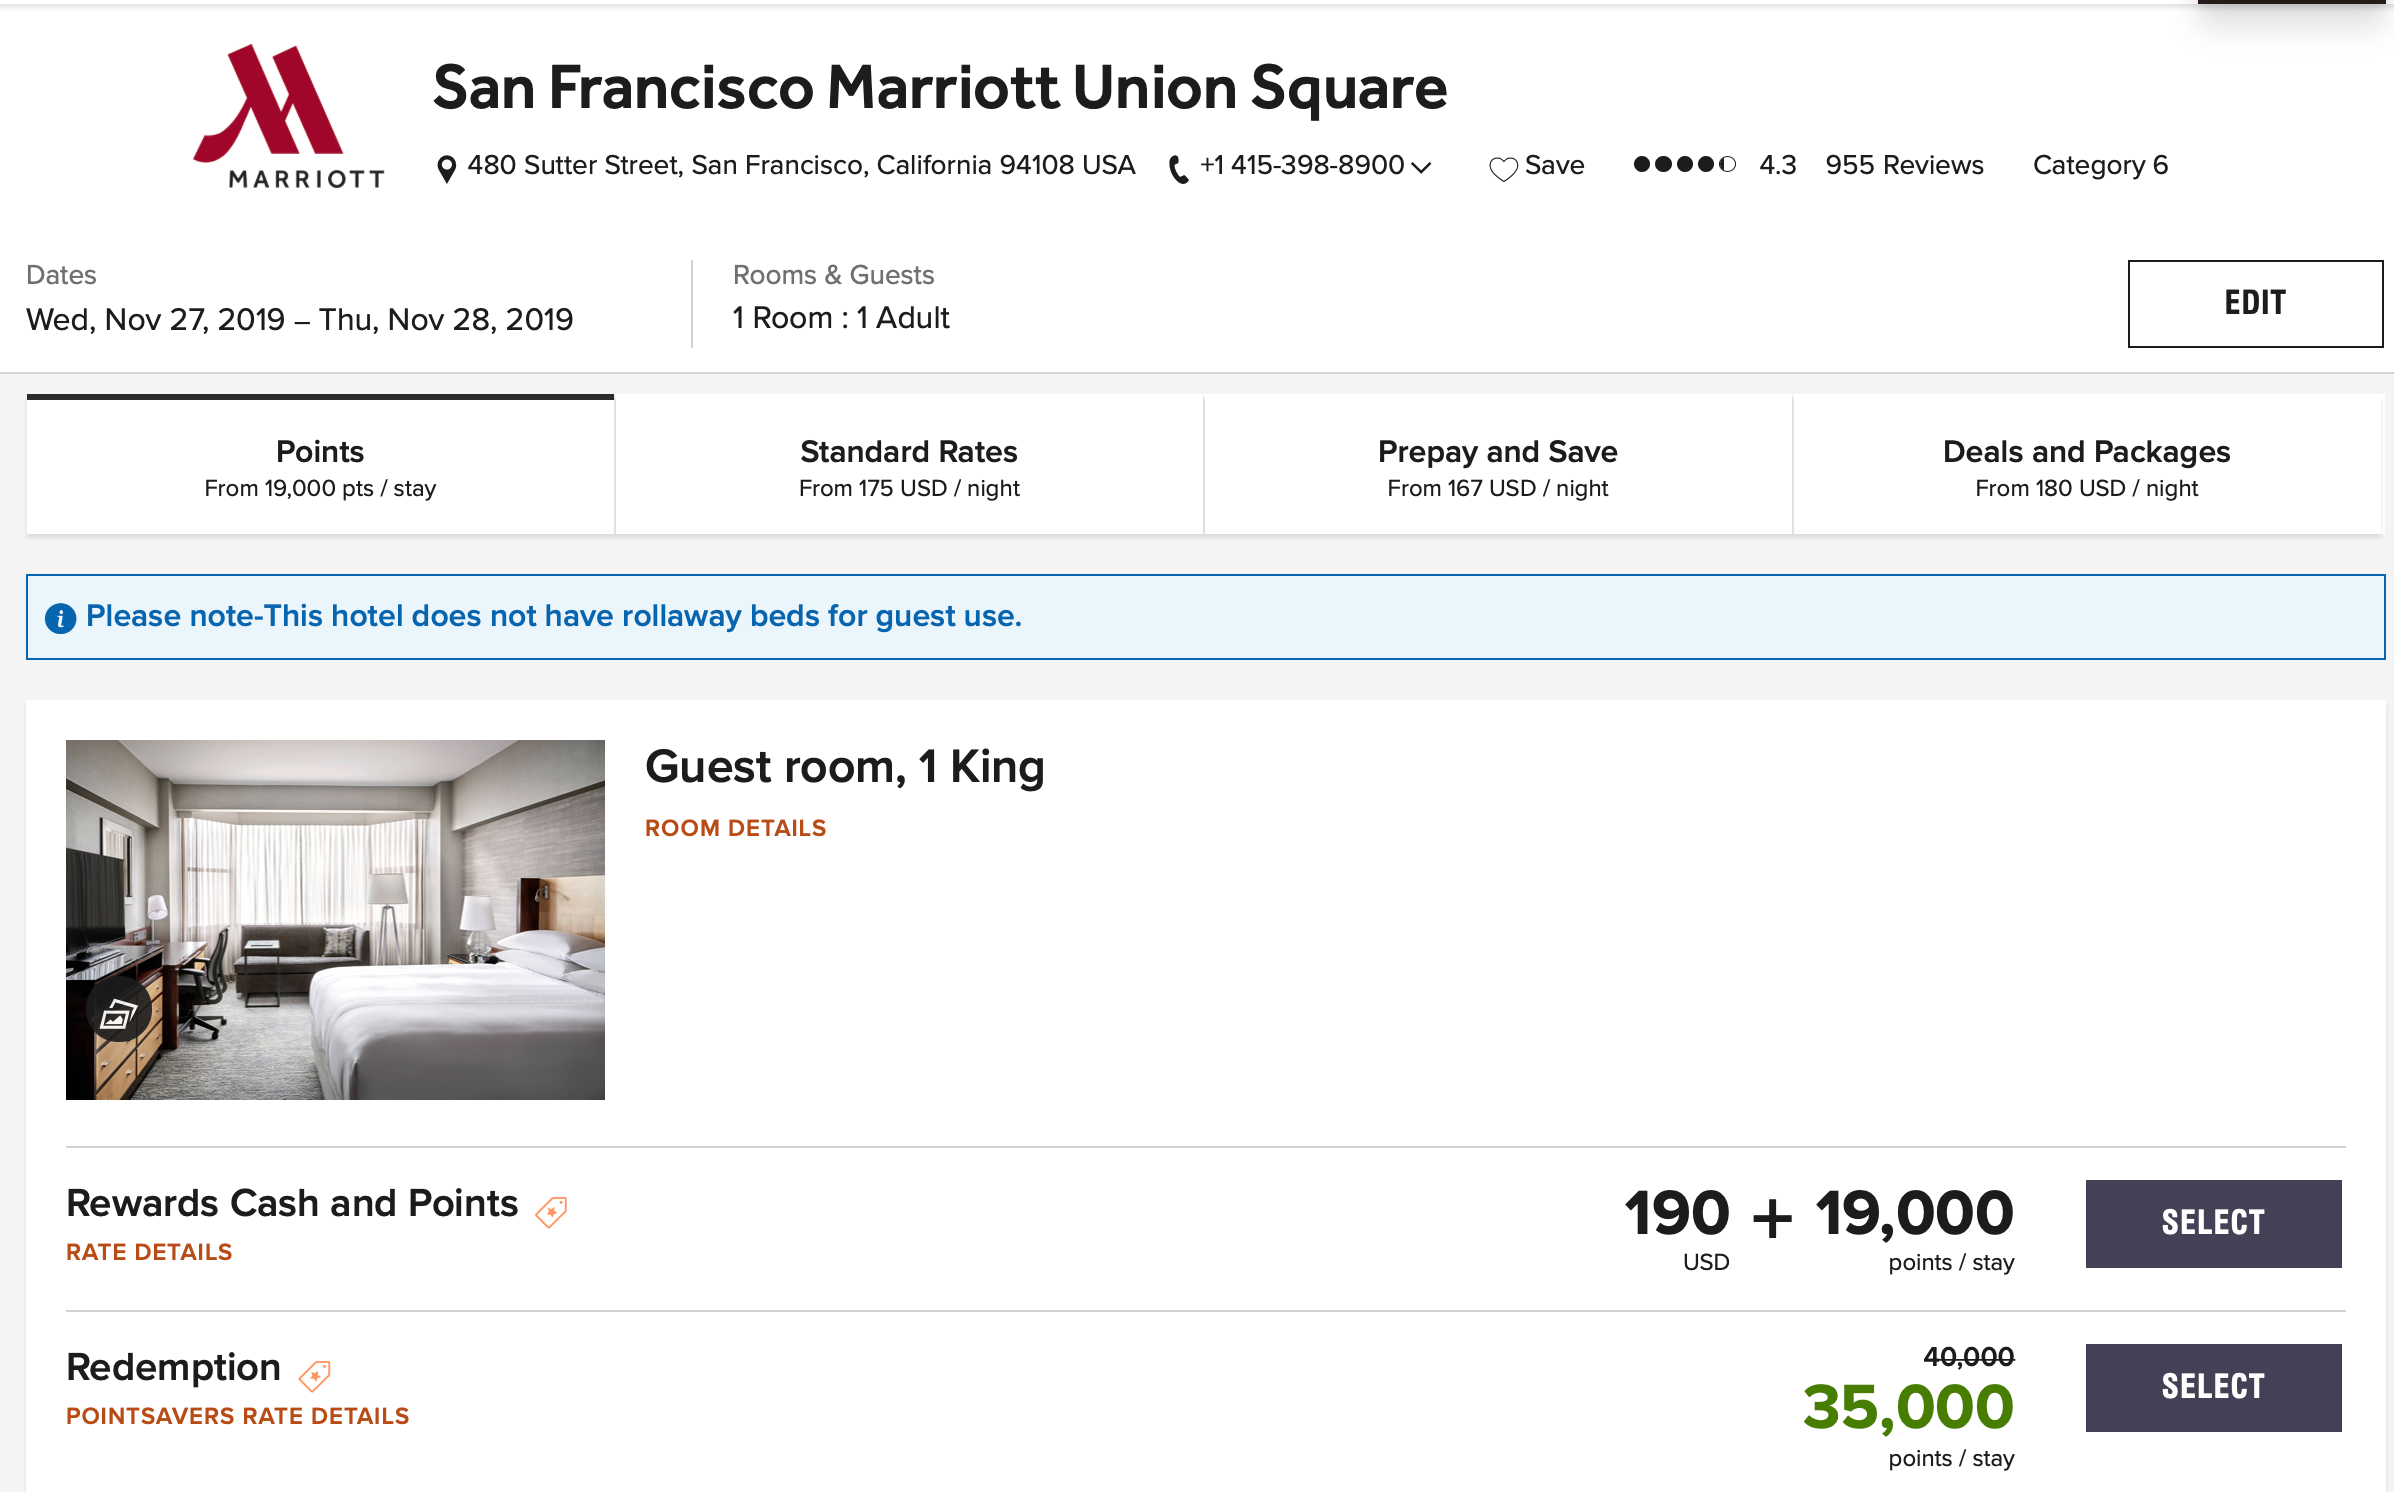Screen dimensions: 2394x1492
Task: Click the blue info icon in notice
Action: pyautogui.click(x=60, y=618)
